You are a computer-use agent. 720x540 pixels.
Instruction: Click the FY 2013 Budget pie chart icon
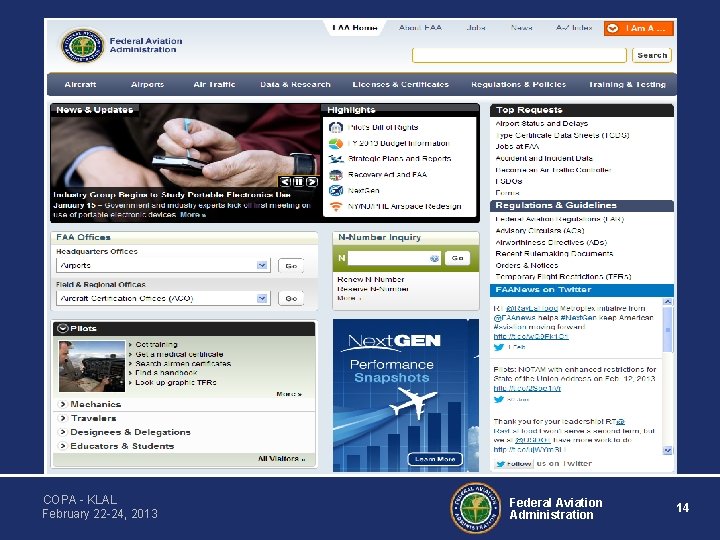tap(336, 143)
